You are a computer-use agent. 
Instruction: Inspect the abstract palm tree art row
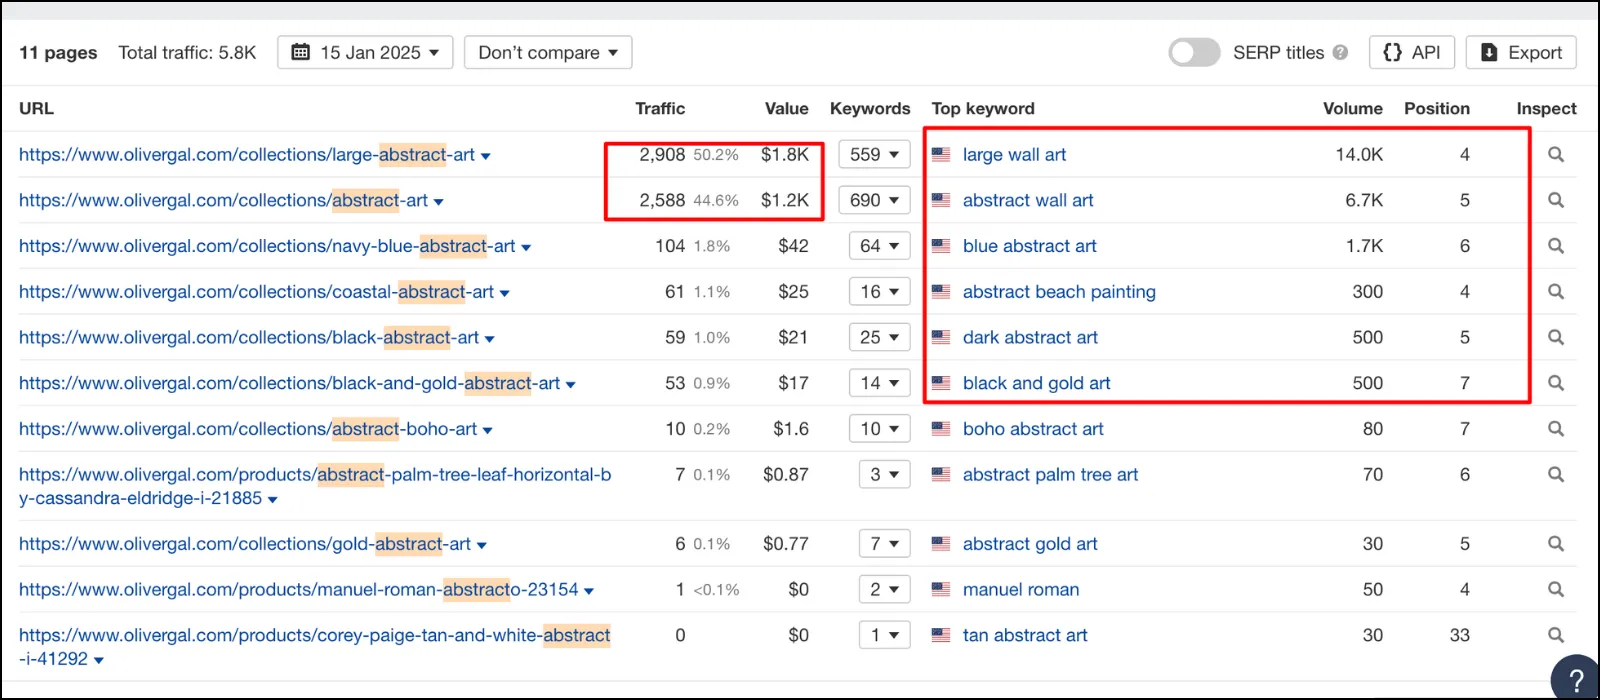pyautogui.click(x=1556, y=475)
